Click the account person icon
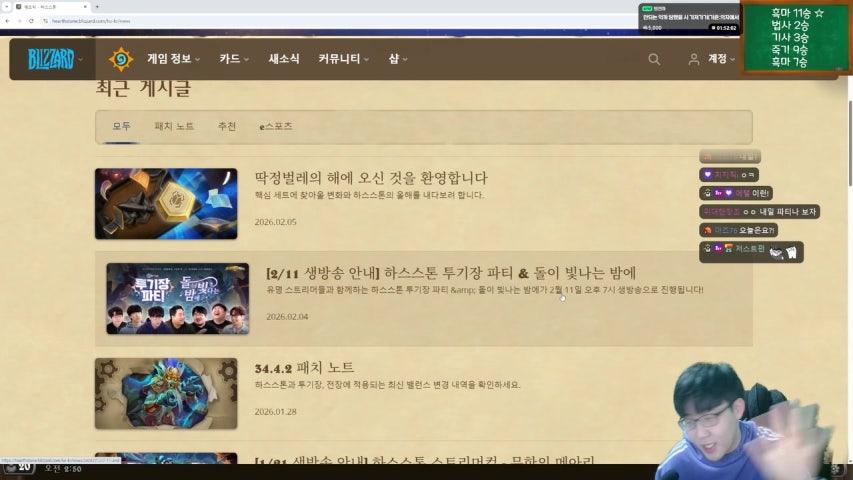853x480 pixels. tap(694, 59)
